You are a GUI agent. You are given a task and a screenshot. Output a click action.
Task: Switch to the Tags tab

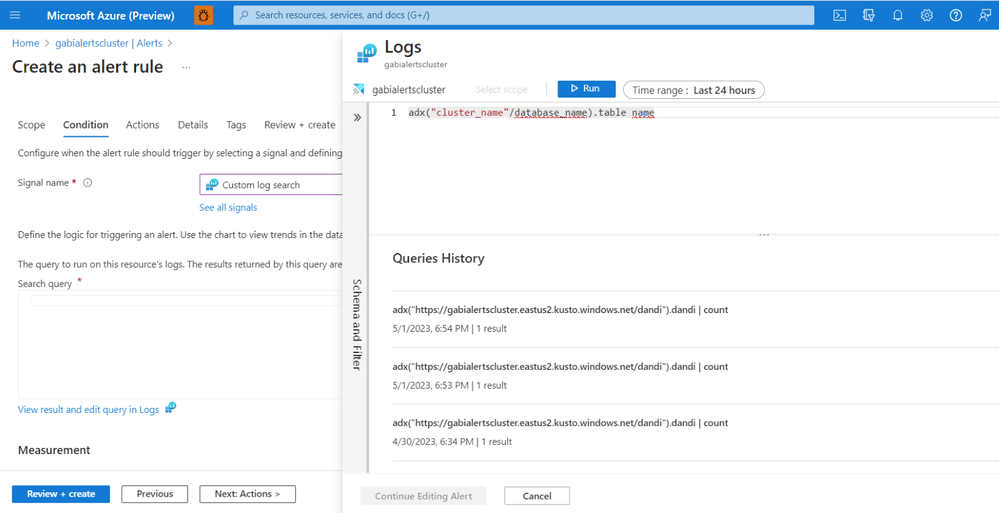(236, 125)
